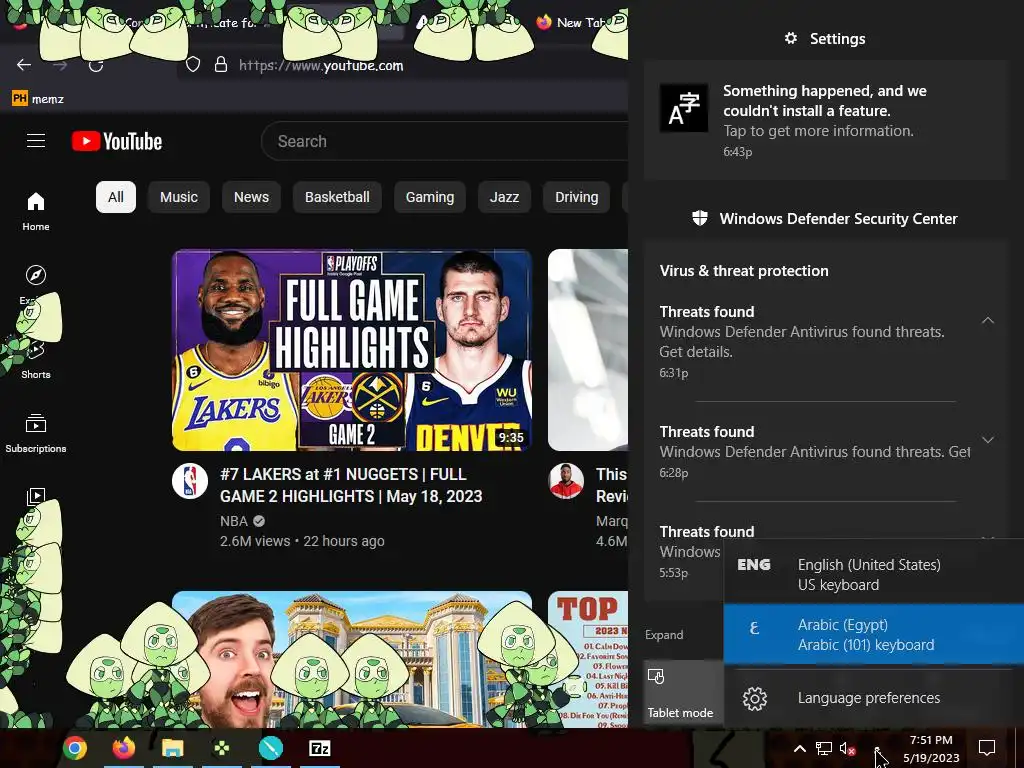Open Subscriptions in YouTube sidebar

36,434
